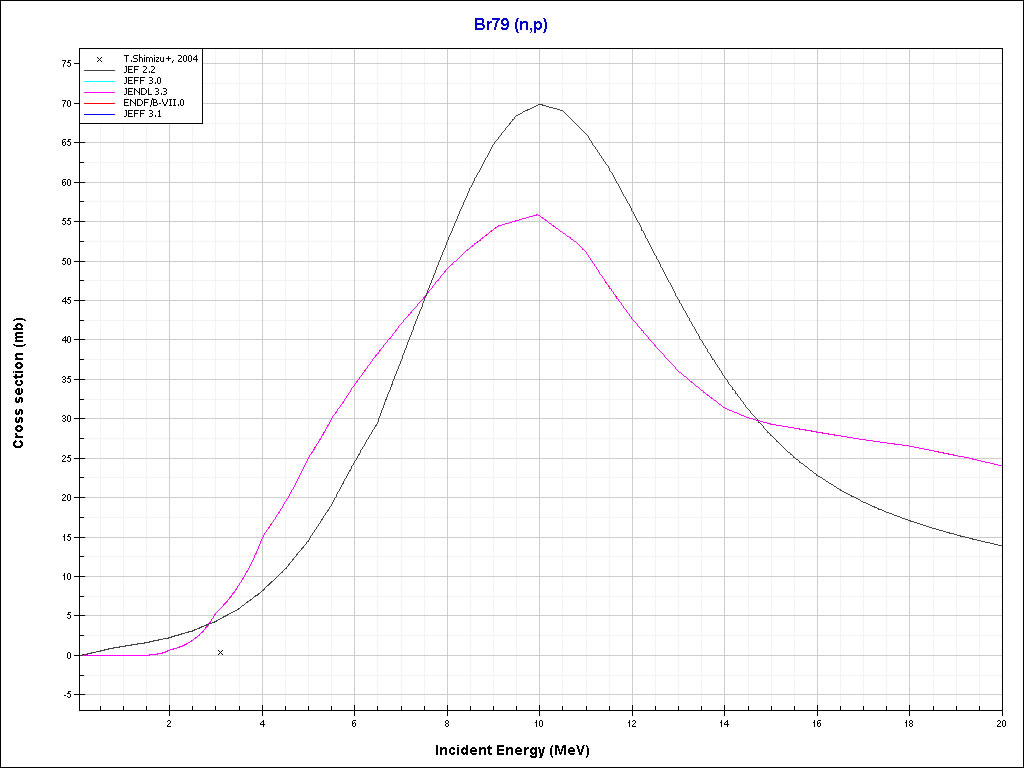
Task: Click the magenta curve's right end at 20 MeV
Action: tap(1001, 465)
